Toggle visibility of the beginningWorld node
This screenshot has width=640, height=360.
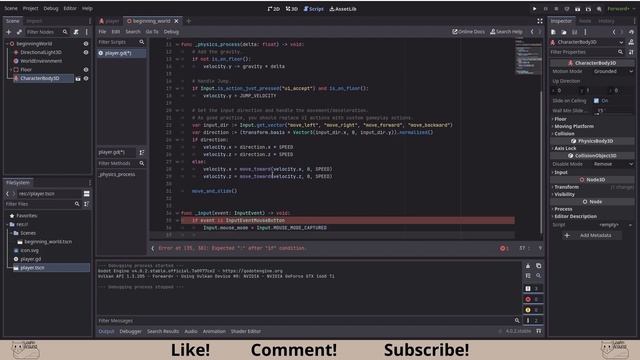[86, 44]
